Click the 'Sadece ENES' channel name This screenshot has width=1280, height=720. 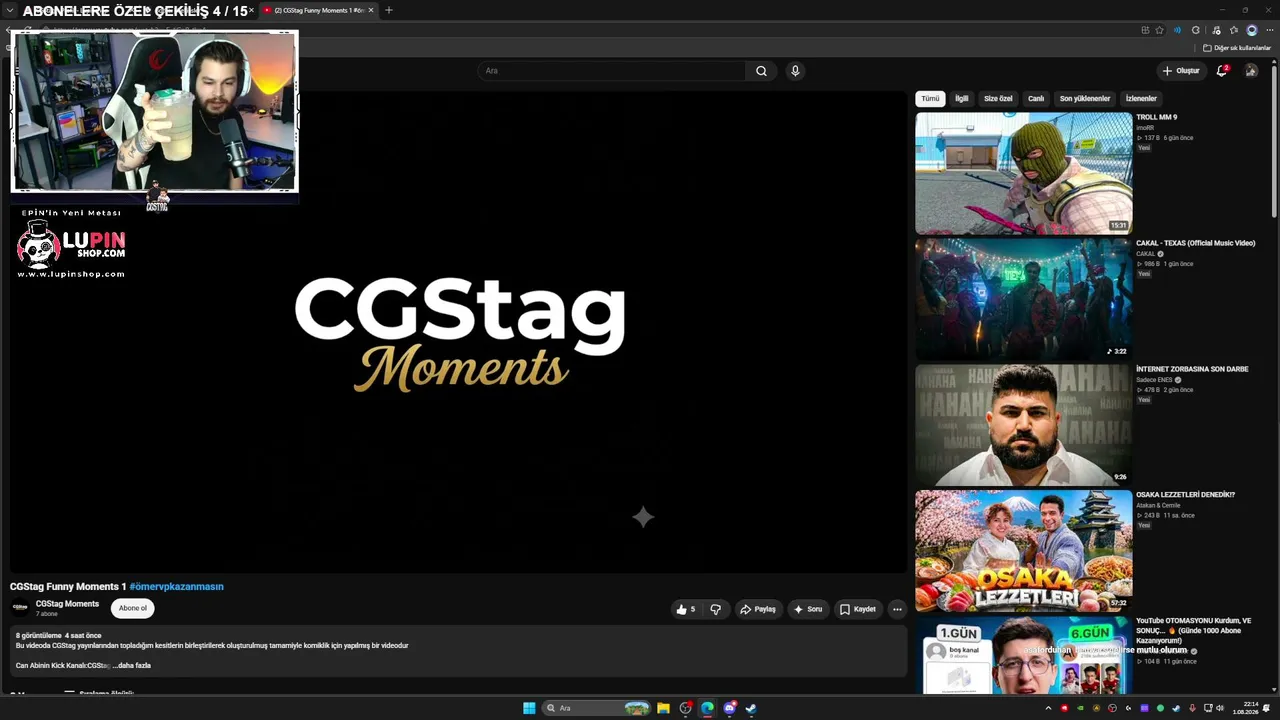click(1153, 380)
